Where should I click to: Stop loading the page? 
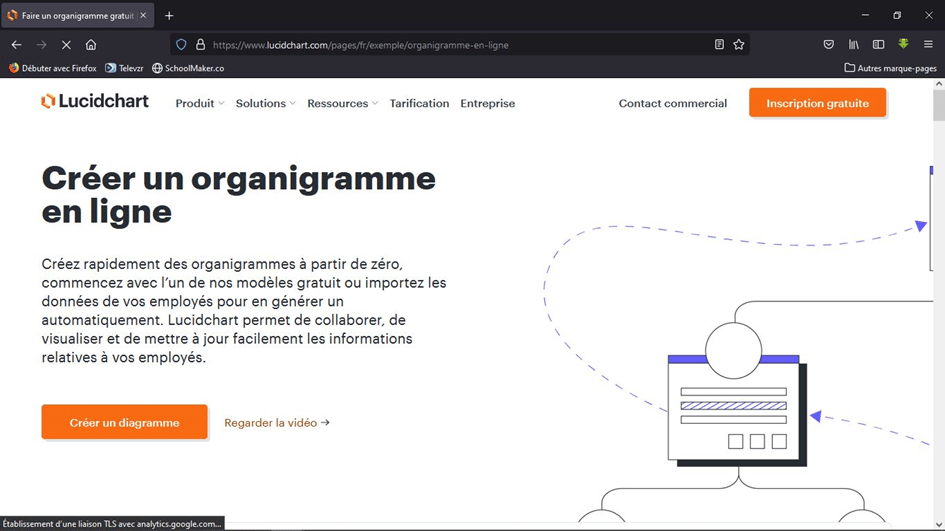point(66,45)
